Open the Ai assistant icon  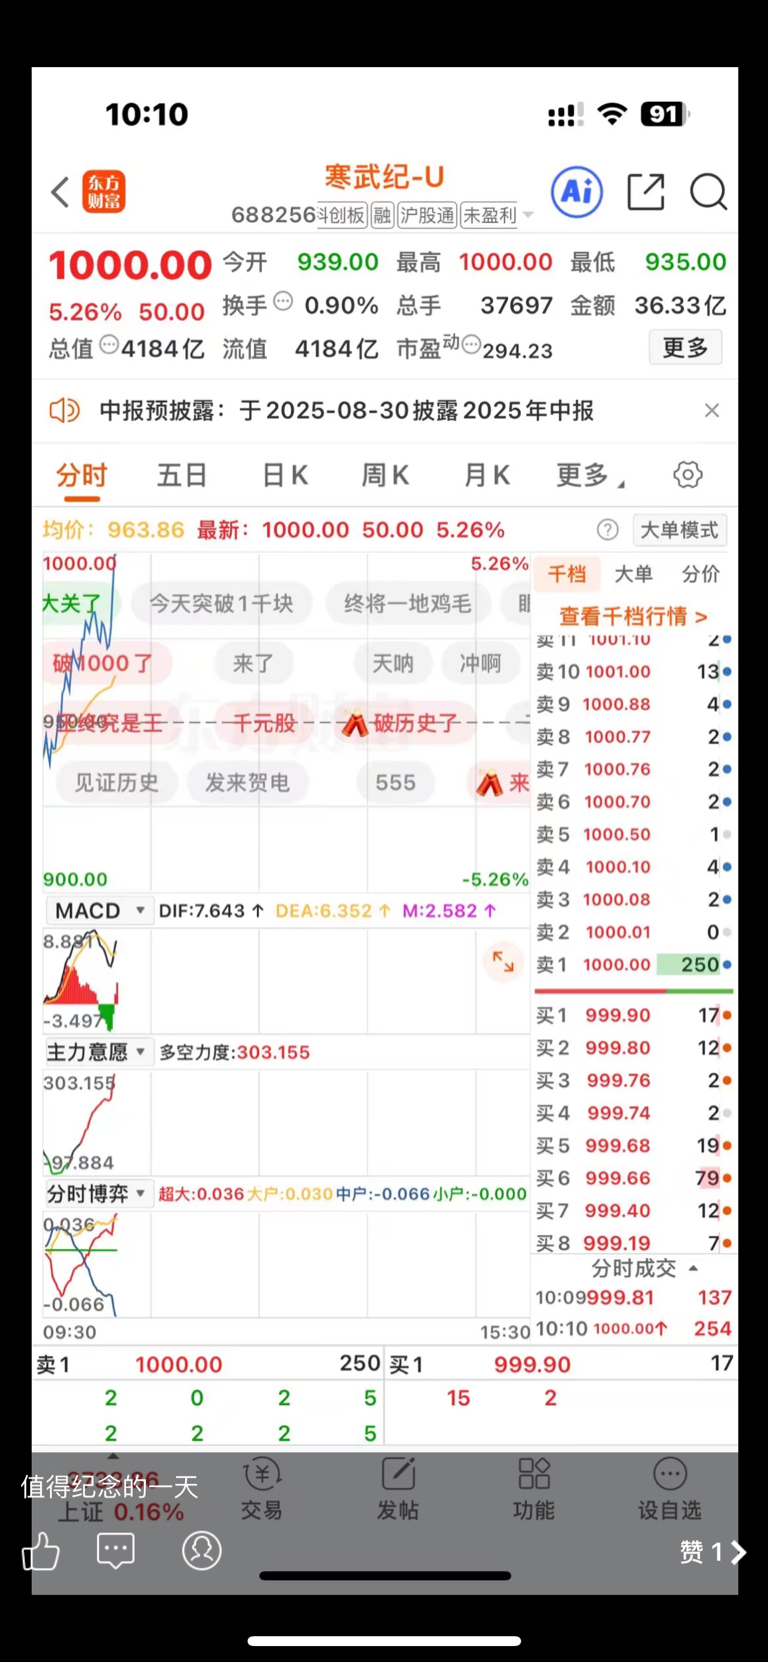pyautogui.click(x=577, y=191)
